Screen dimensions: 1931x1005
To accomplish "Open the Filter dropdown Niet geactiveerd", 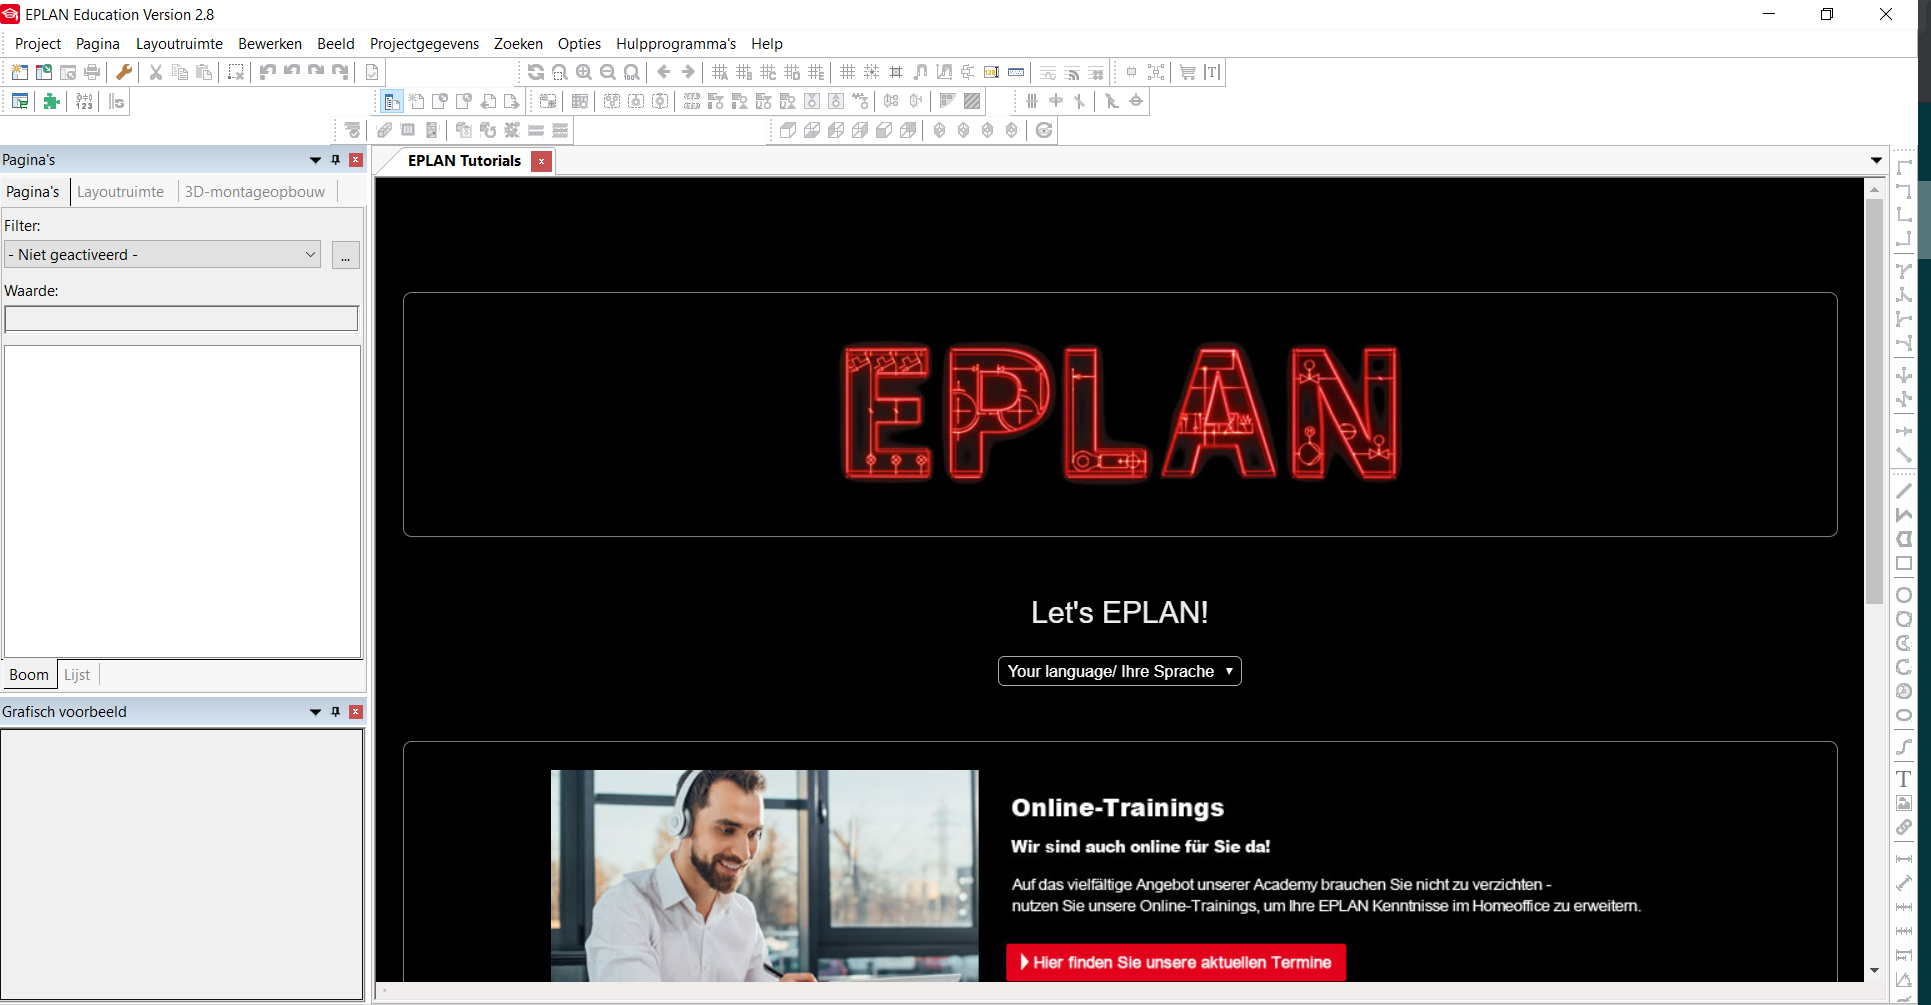I will click(162, 254).
